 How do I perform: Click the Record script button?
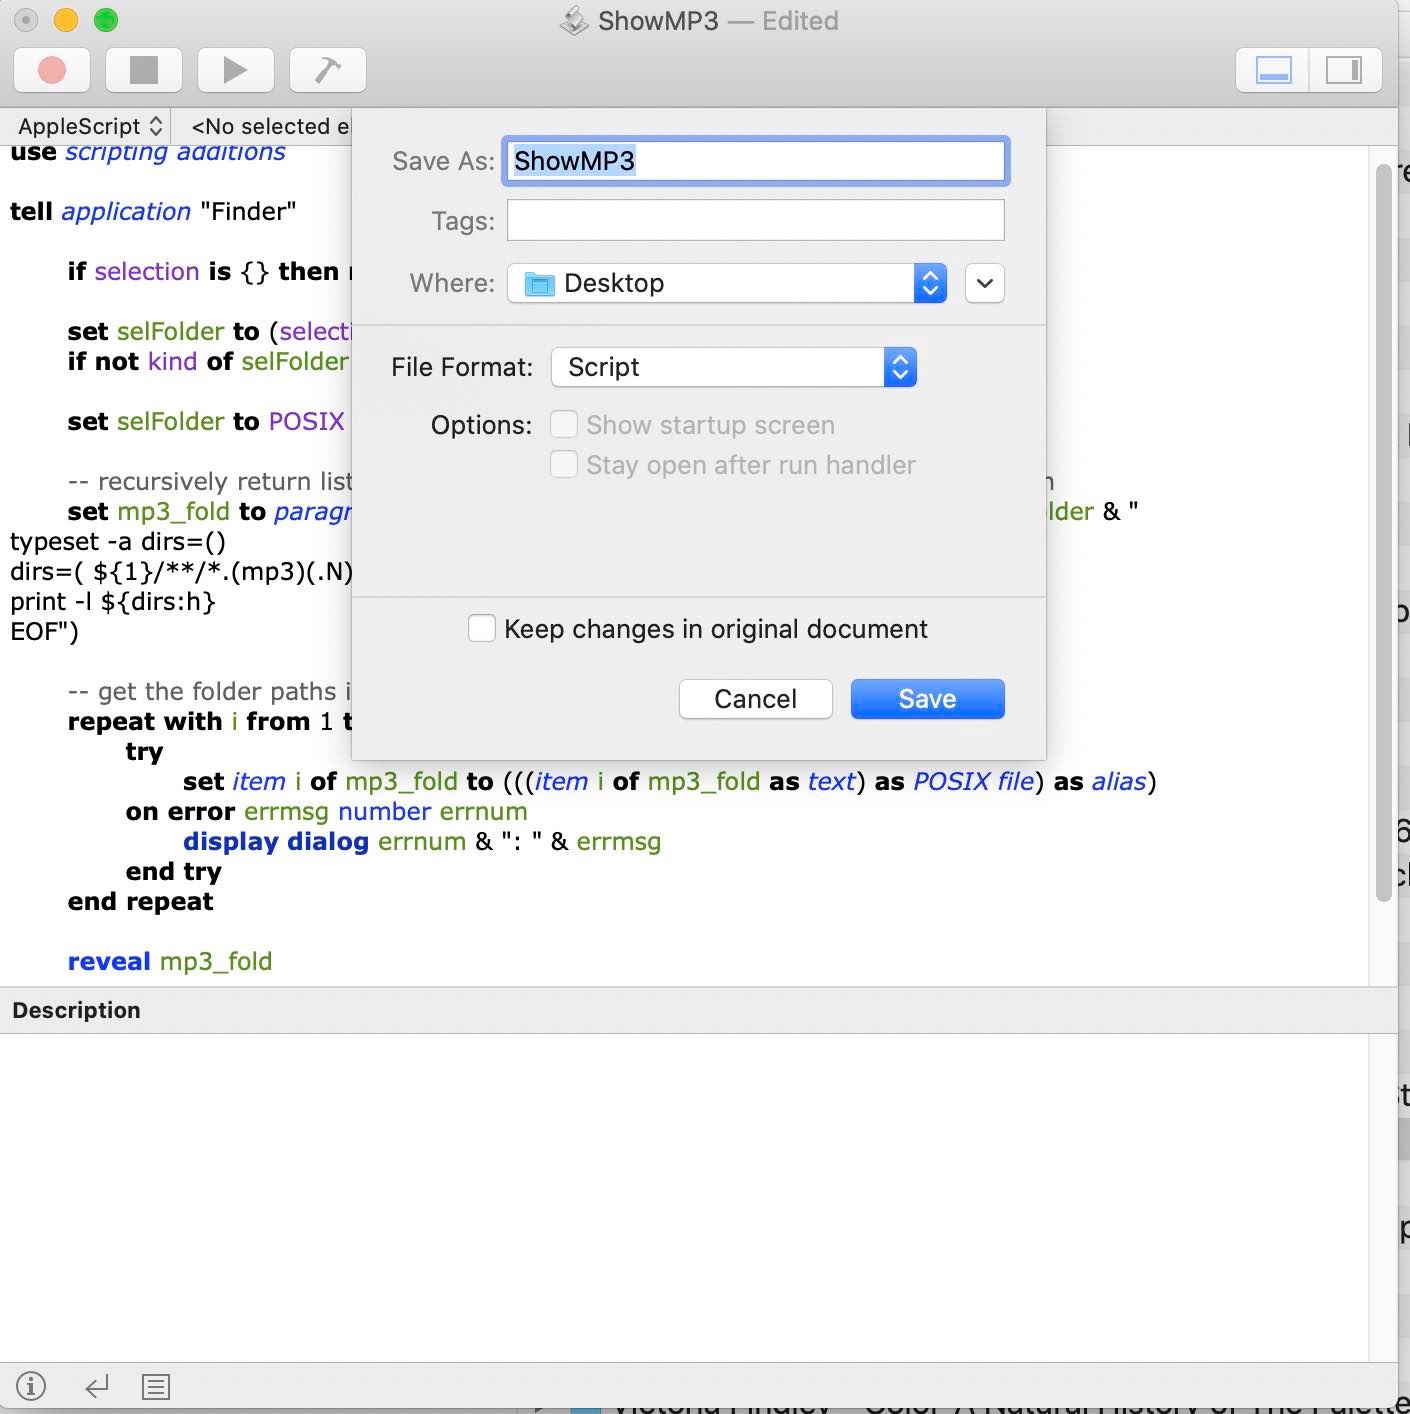click(52, 70)
